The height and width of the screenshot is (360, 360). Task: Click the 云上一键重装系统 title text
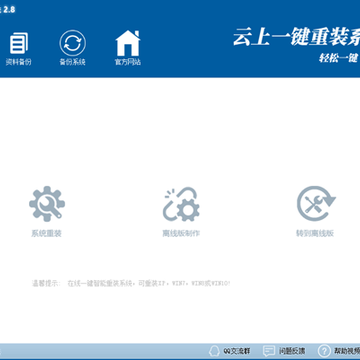coord(296,37)
